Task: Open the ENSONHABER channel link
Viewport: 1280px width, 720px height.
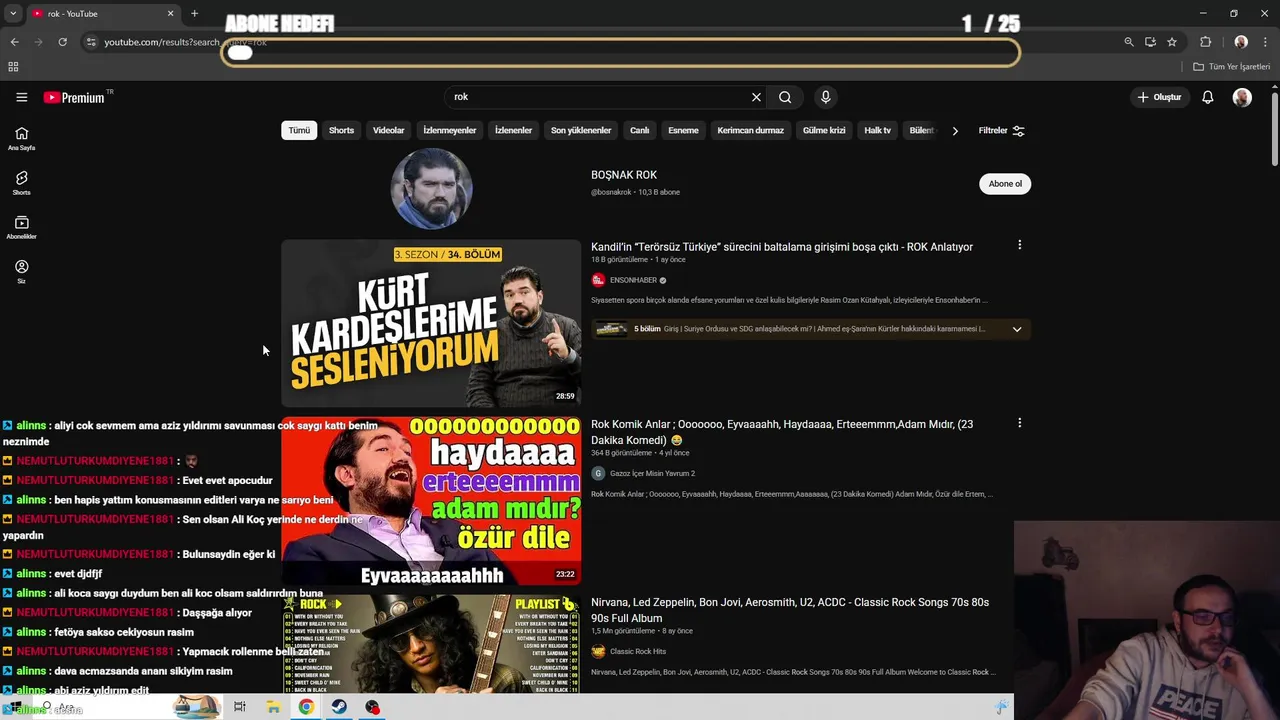Action: 633,280
